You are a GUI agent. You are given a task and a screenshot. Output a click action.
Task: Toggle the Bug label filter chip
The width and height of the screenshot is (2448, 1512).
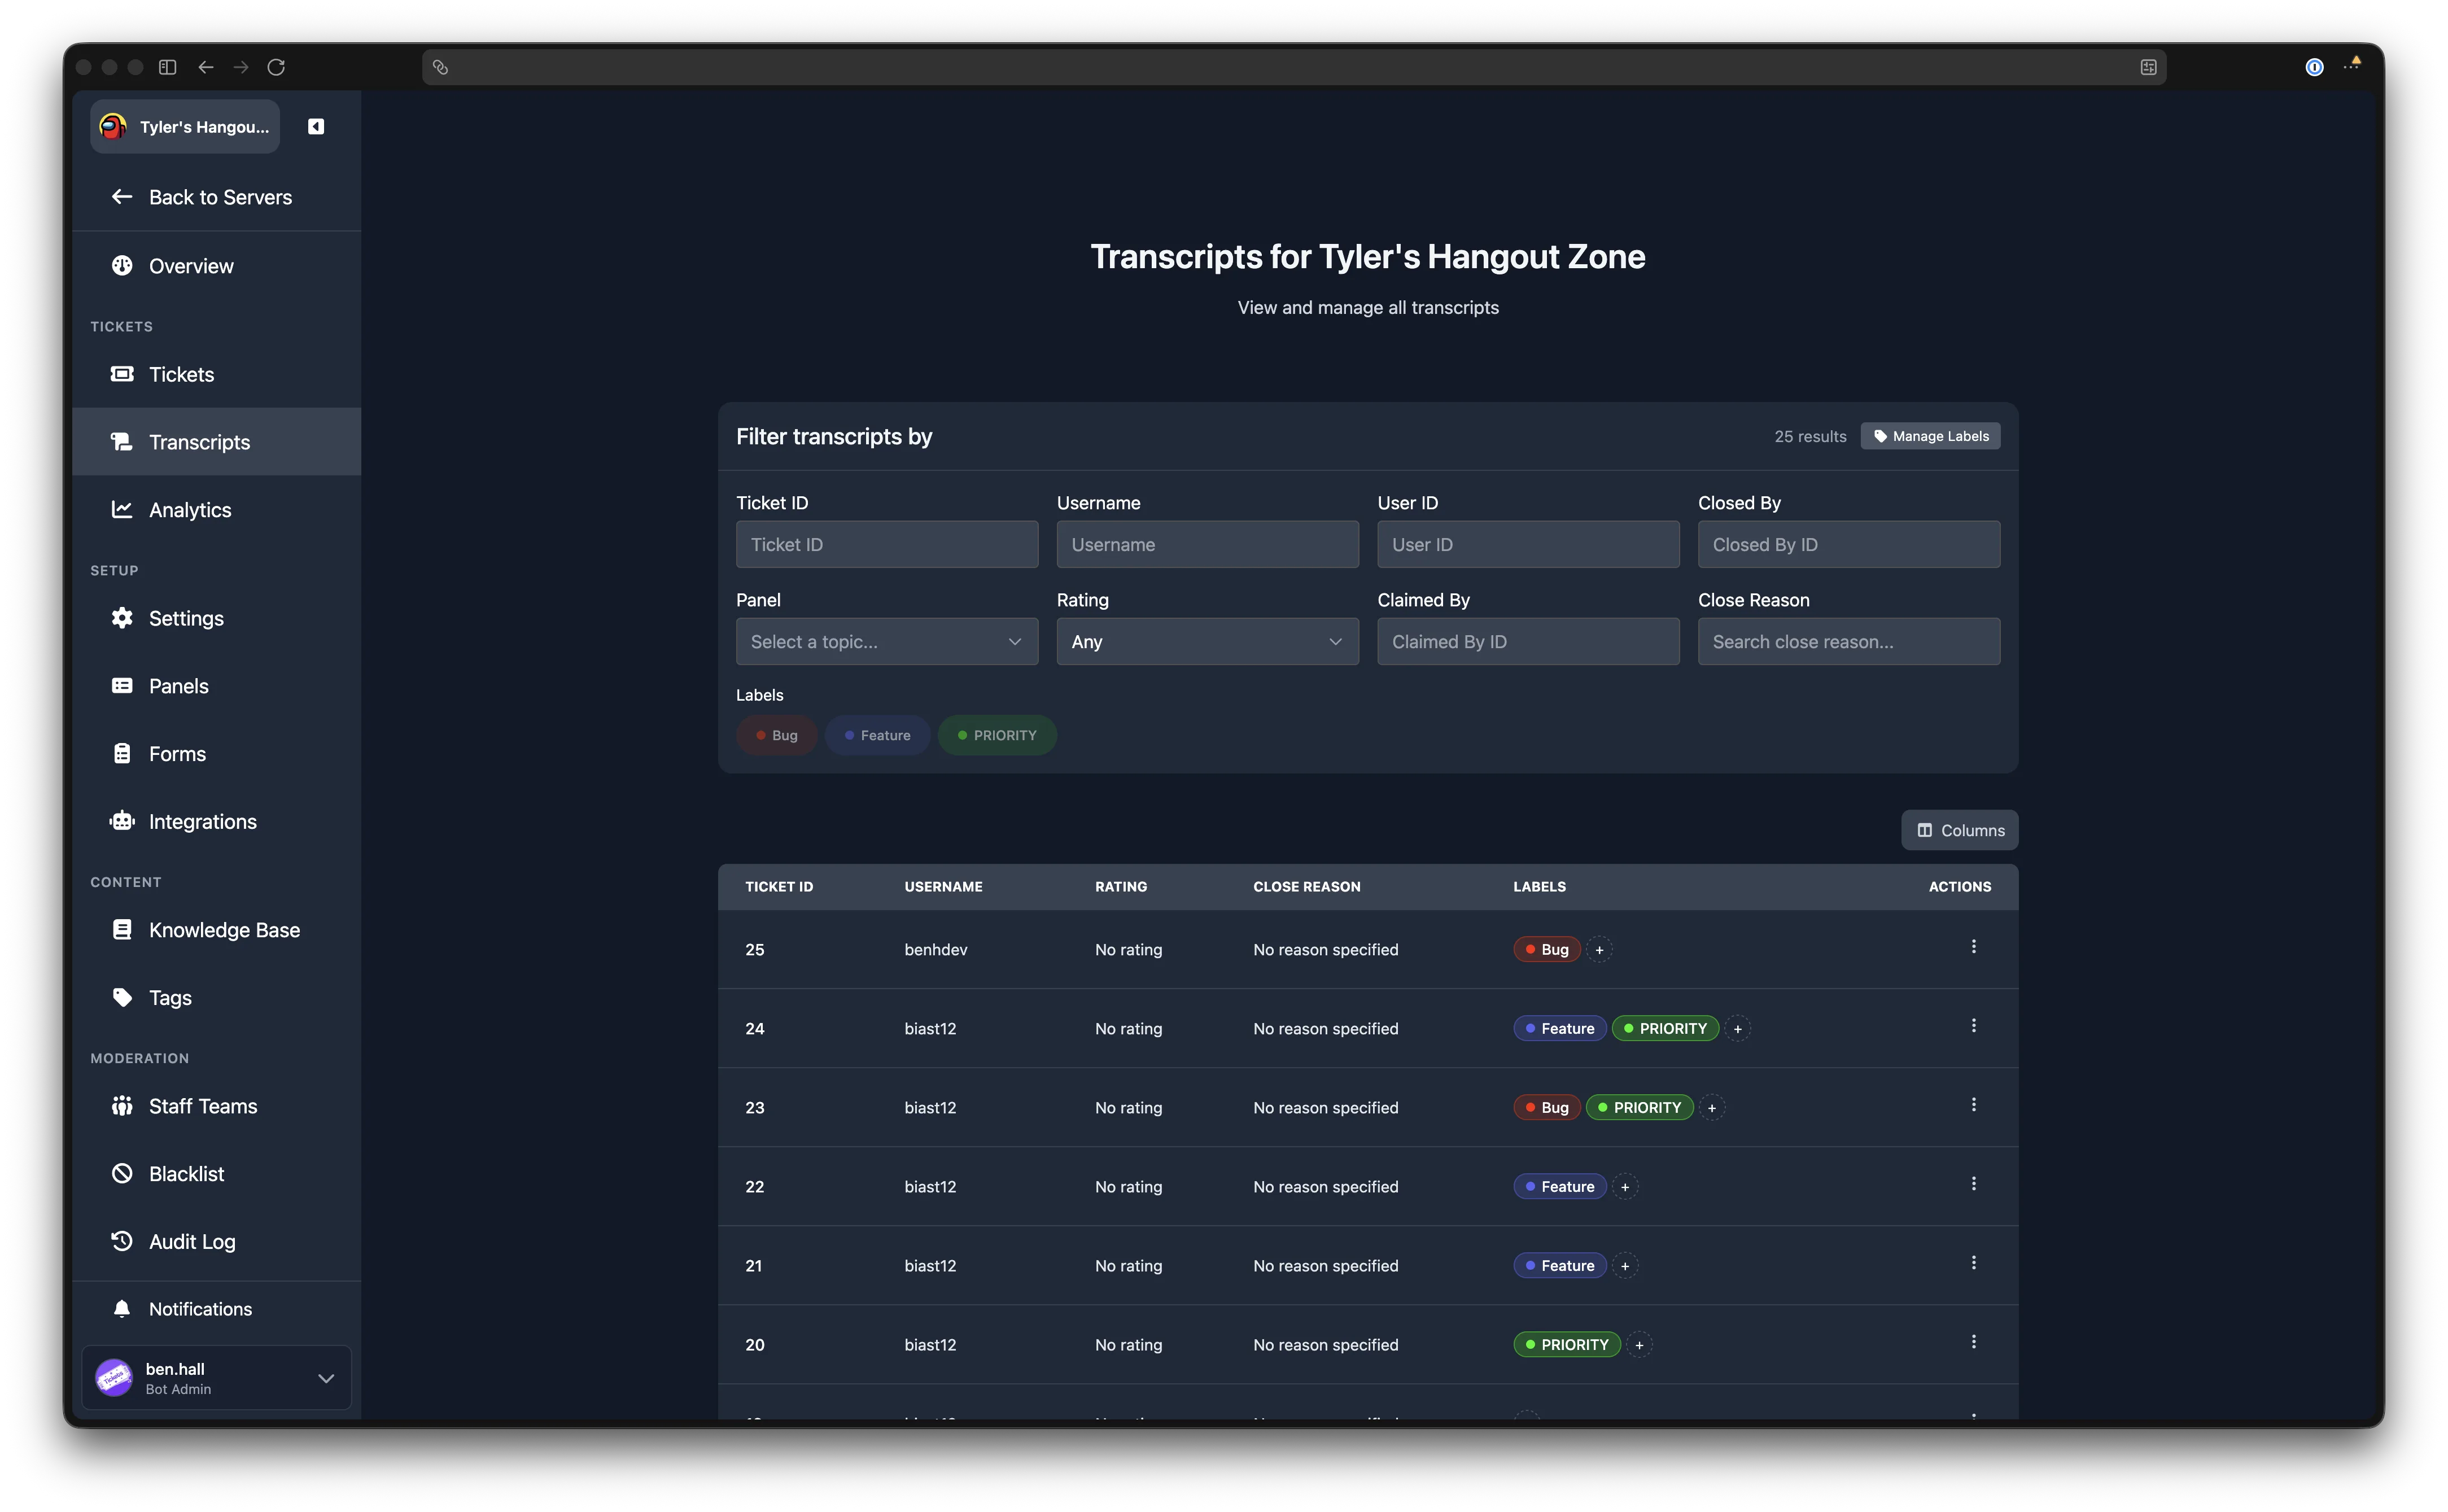(x=776, y=735)
